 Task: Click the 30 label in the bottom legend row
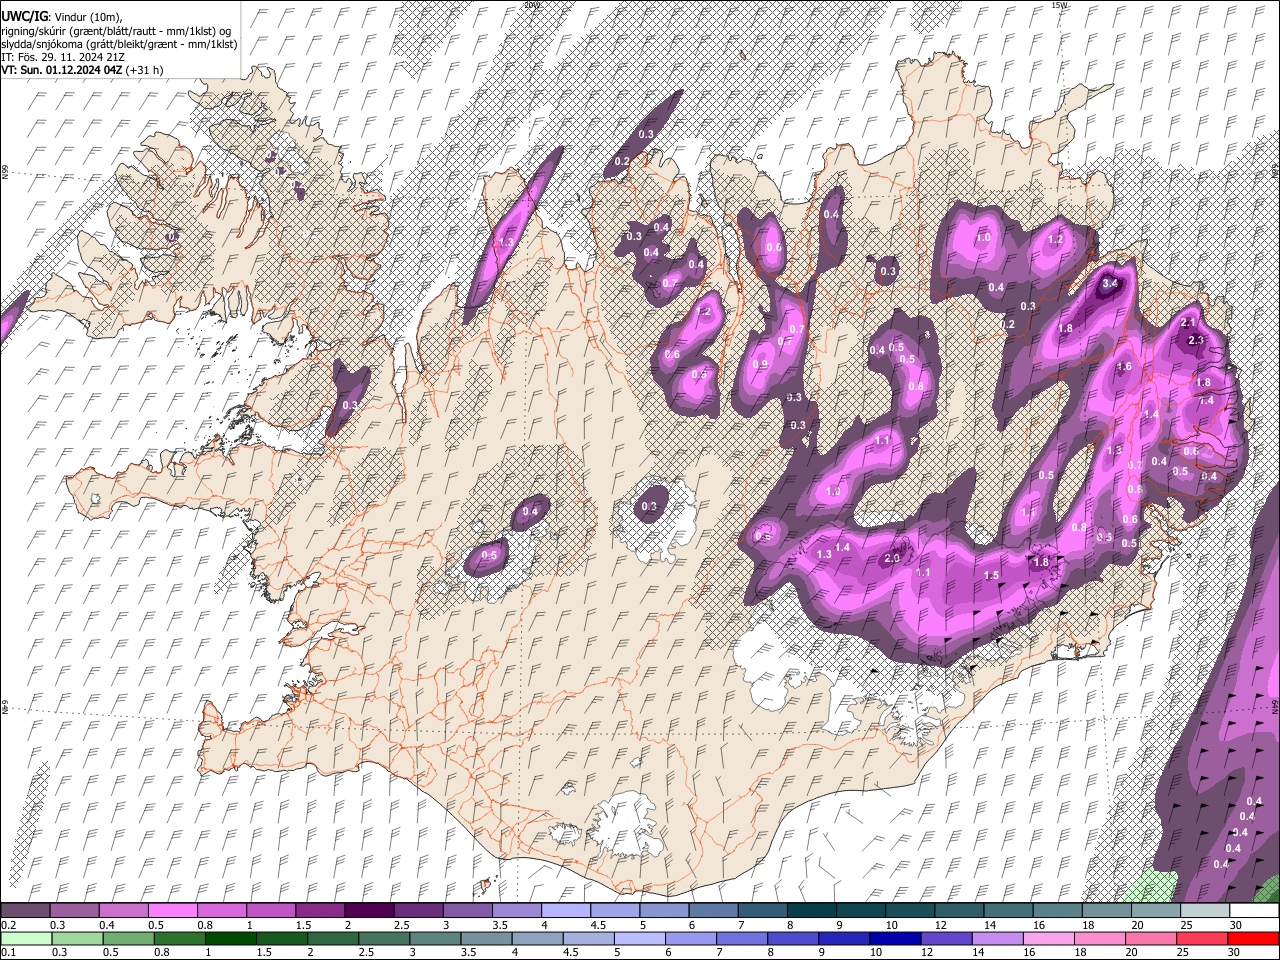coord(1236,952)
